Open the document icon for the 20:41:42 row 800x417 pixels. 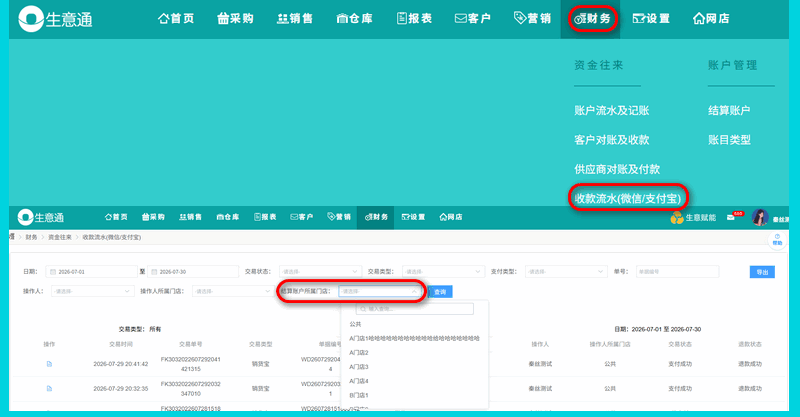coord(49,364)
